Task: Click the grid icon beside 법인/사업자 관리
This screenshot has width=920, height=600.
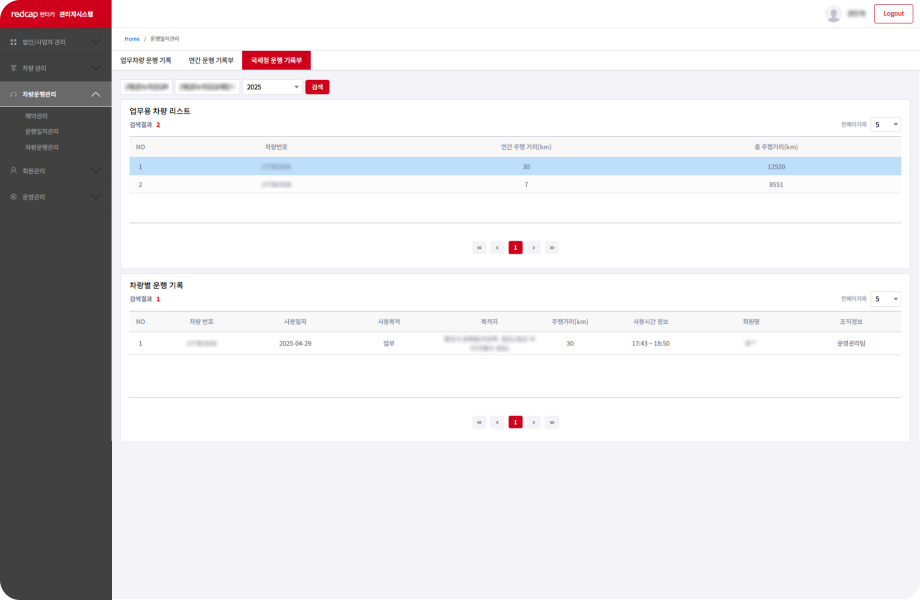Action: click(13, 42)
